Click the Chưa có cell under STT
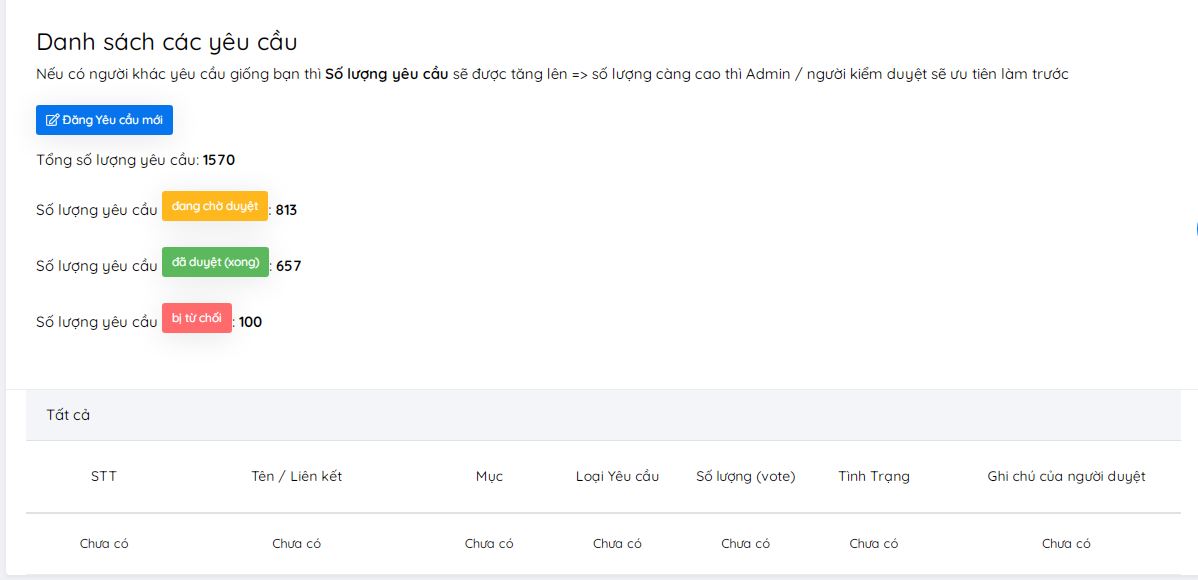 coord(104,544)
